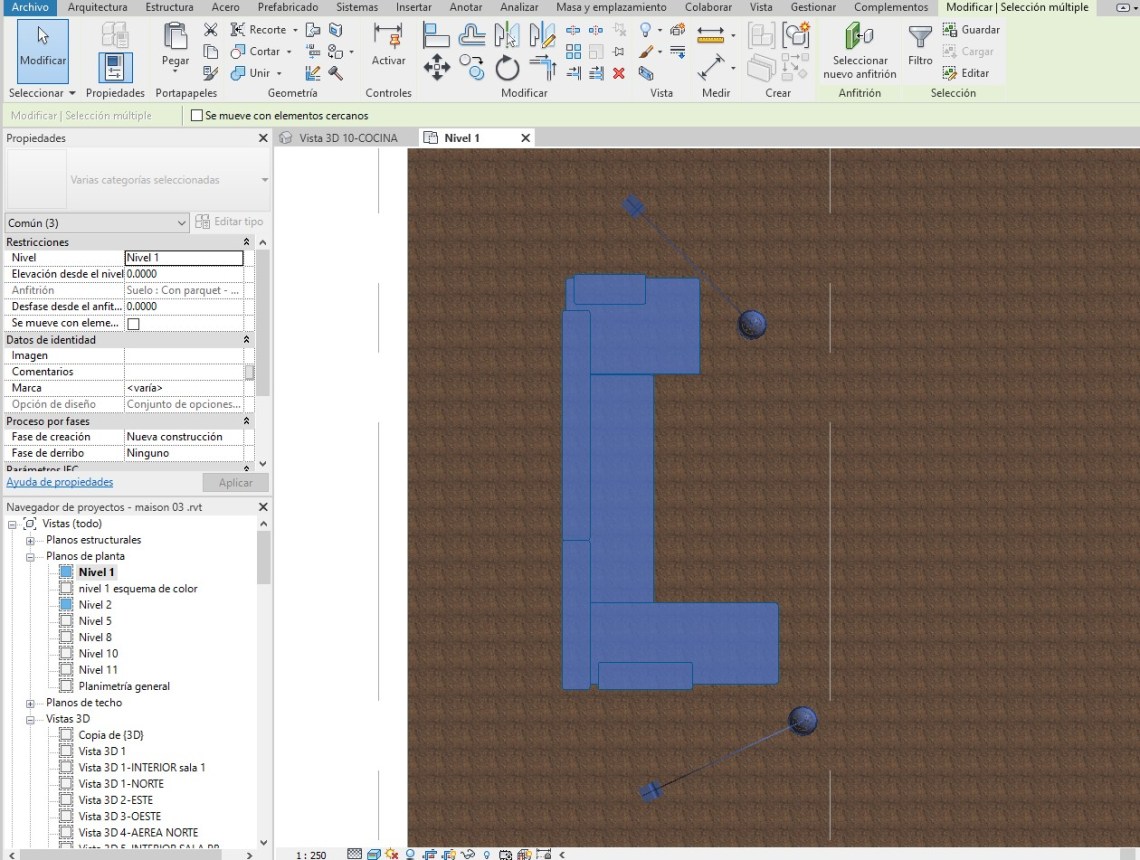The width and height of the screenshot is (1140, 860).
Task: Toggle 'Se mueve con eleme...' property checkbox
Action: [133, 324]
